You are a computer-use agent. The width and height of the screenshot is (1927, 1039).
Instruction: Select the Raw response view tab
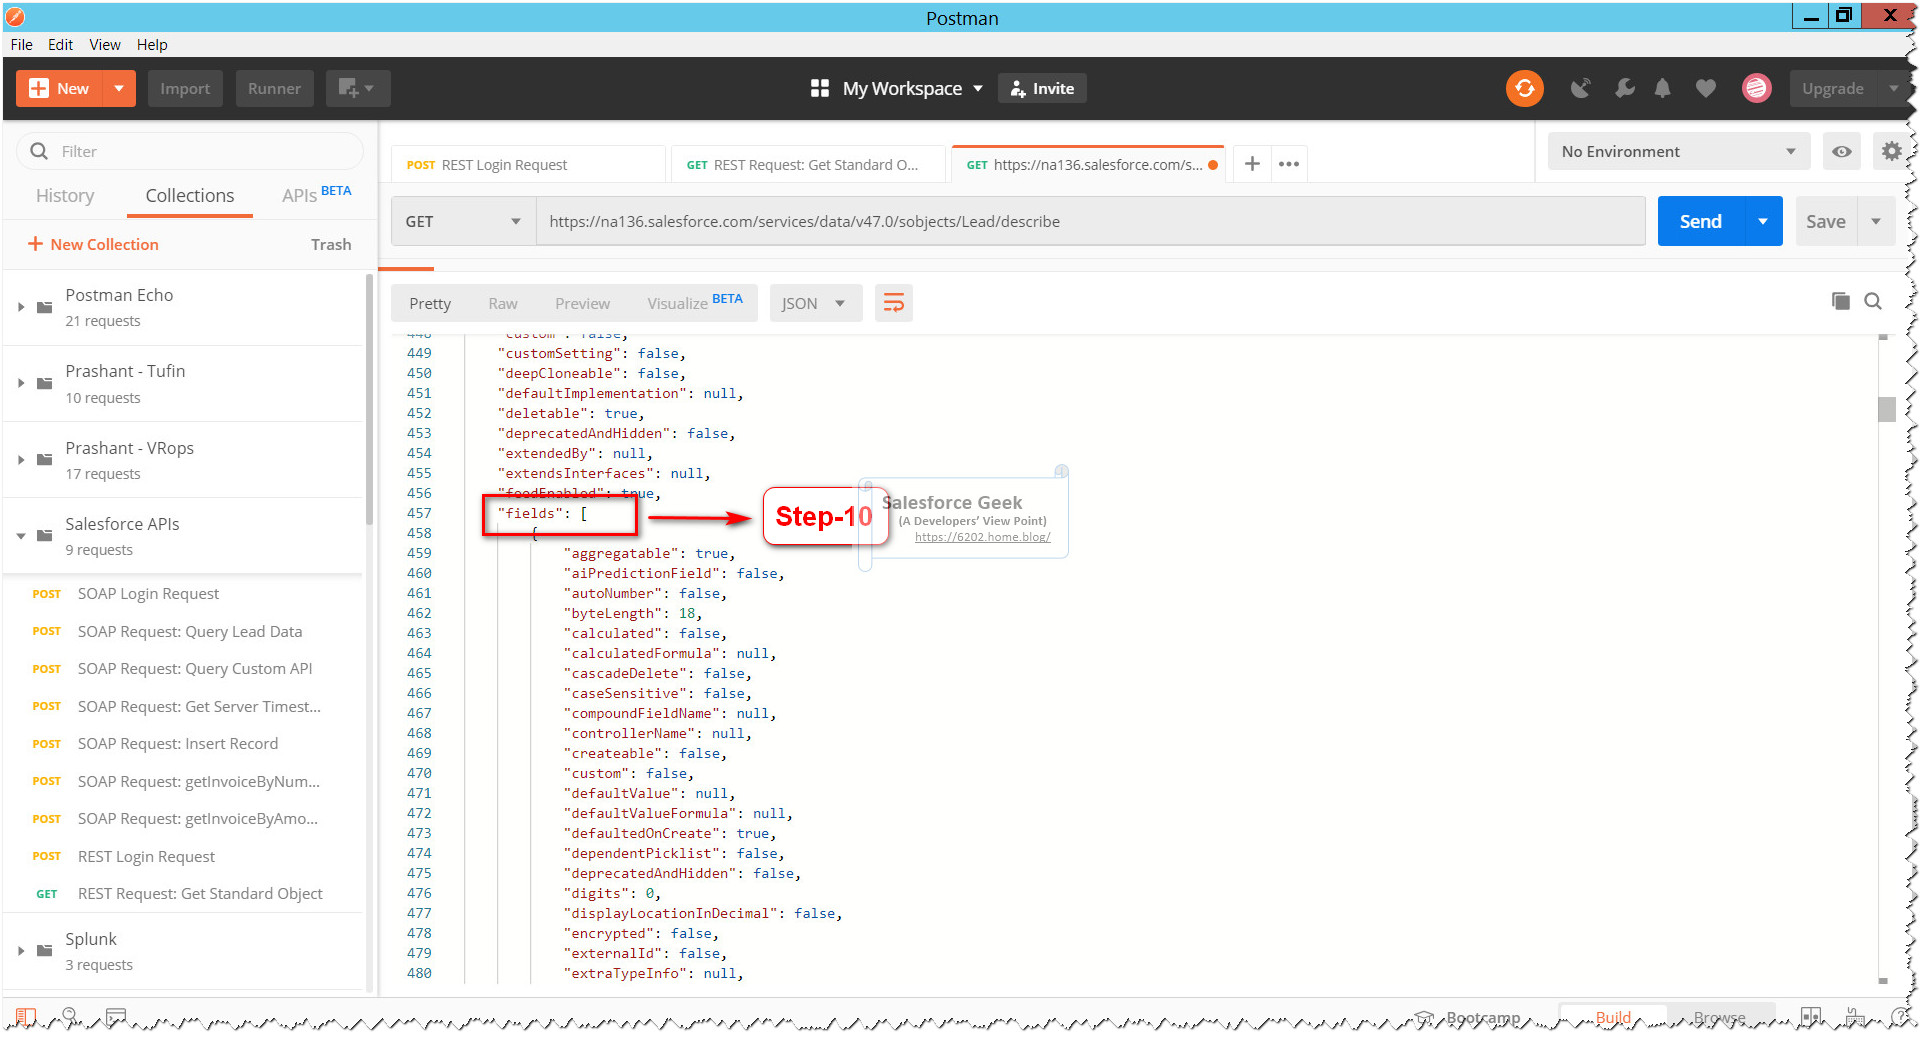pos(503,304)
